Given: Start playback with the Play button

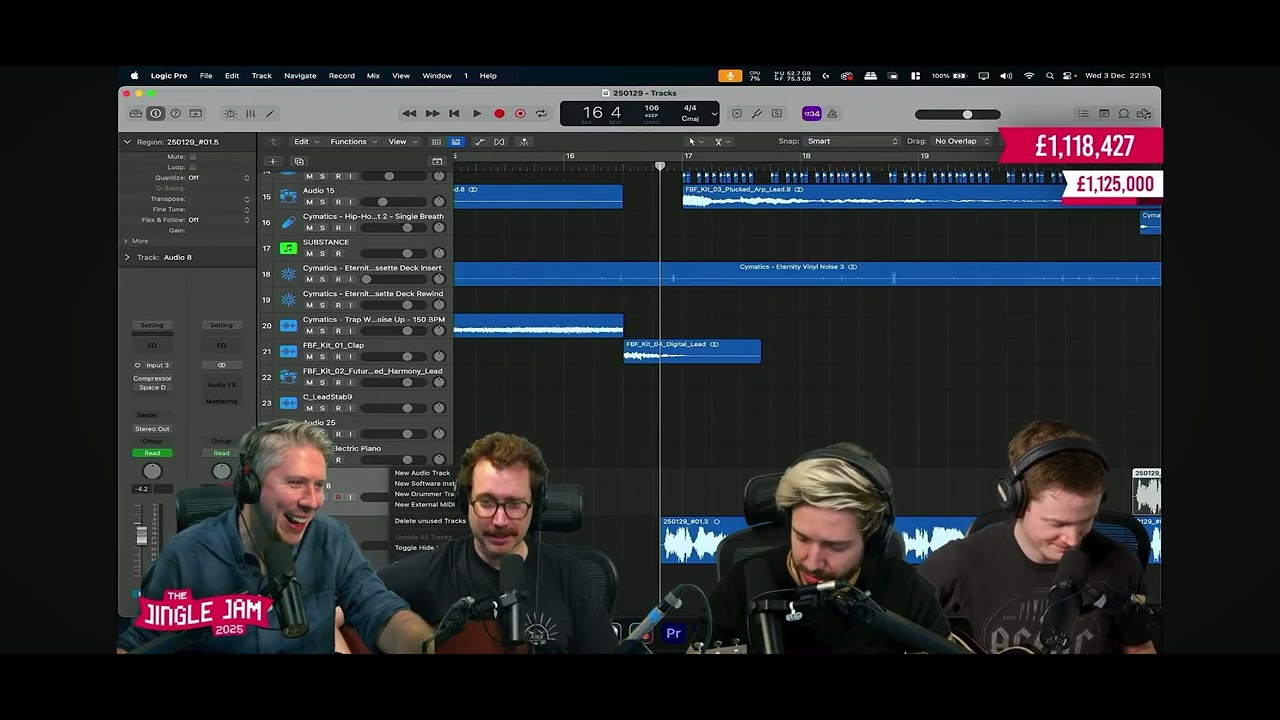Looking at the screenshot, I should tap(477, 114).
